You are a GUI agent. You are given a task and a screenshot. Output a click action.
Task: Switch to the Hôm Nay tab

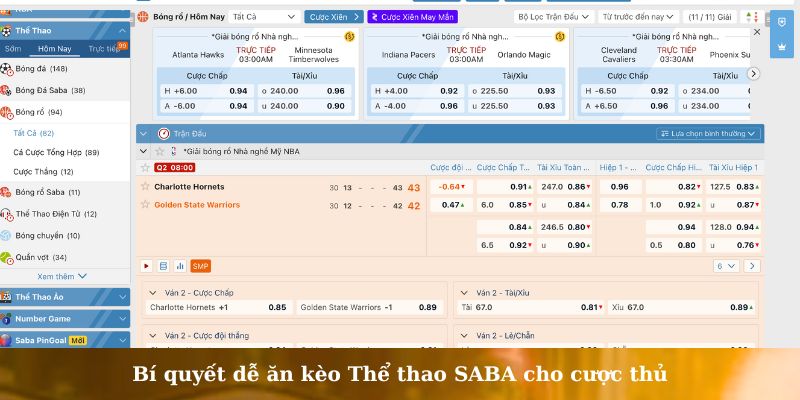[x=55, y=49]
